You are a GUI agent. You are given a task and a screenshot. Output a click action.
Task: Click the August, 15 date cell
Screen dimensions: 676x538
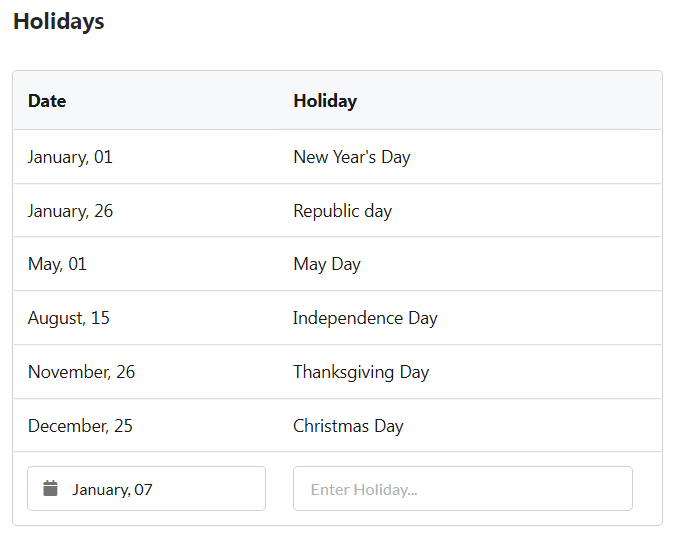pyautogui.click(x=69, y=318)
